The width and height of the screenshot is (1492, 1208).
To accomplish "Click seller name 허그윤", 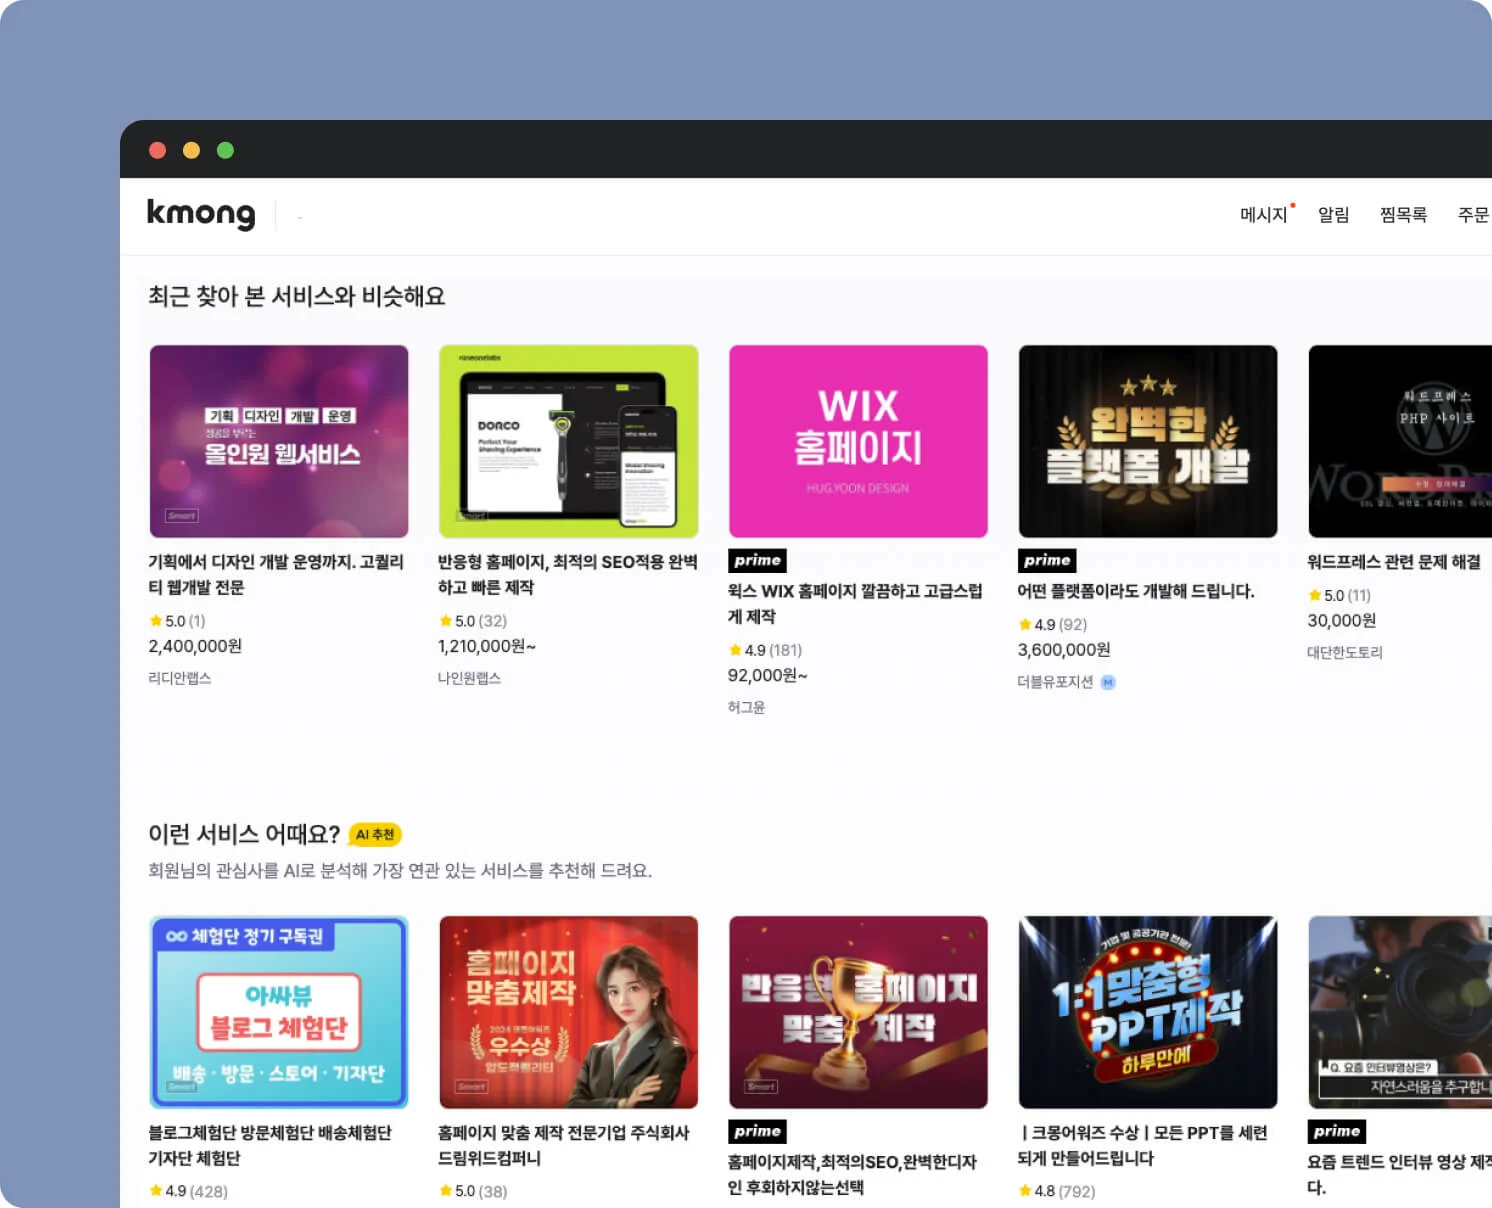I will coord(747,707).
